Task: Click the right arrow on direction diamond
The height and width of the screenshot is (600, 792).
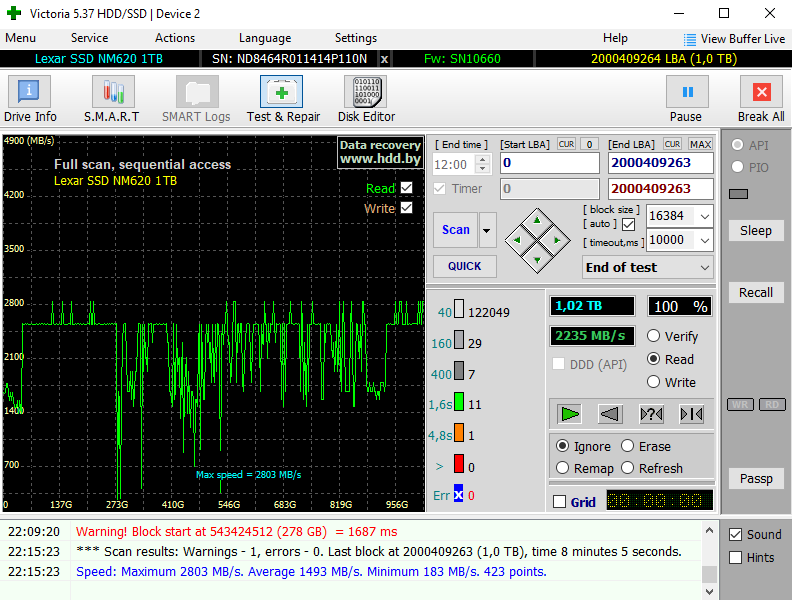Action: pyautogui.click(x=557, y=240)
